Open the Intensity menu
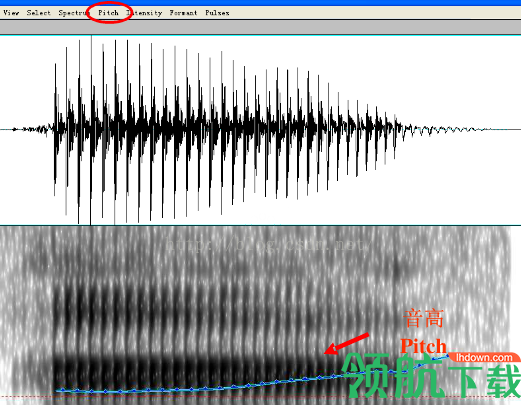The height and width of the screenshot is (405, 521). [x=144, y=13]
